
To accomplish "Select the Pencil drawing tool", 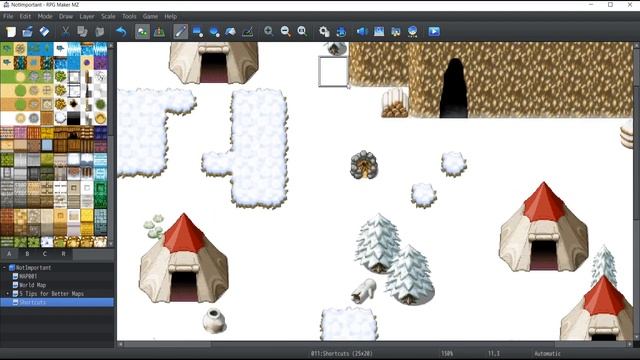I will click(x=180, y=31).
